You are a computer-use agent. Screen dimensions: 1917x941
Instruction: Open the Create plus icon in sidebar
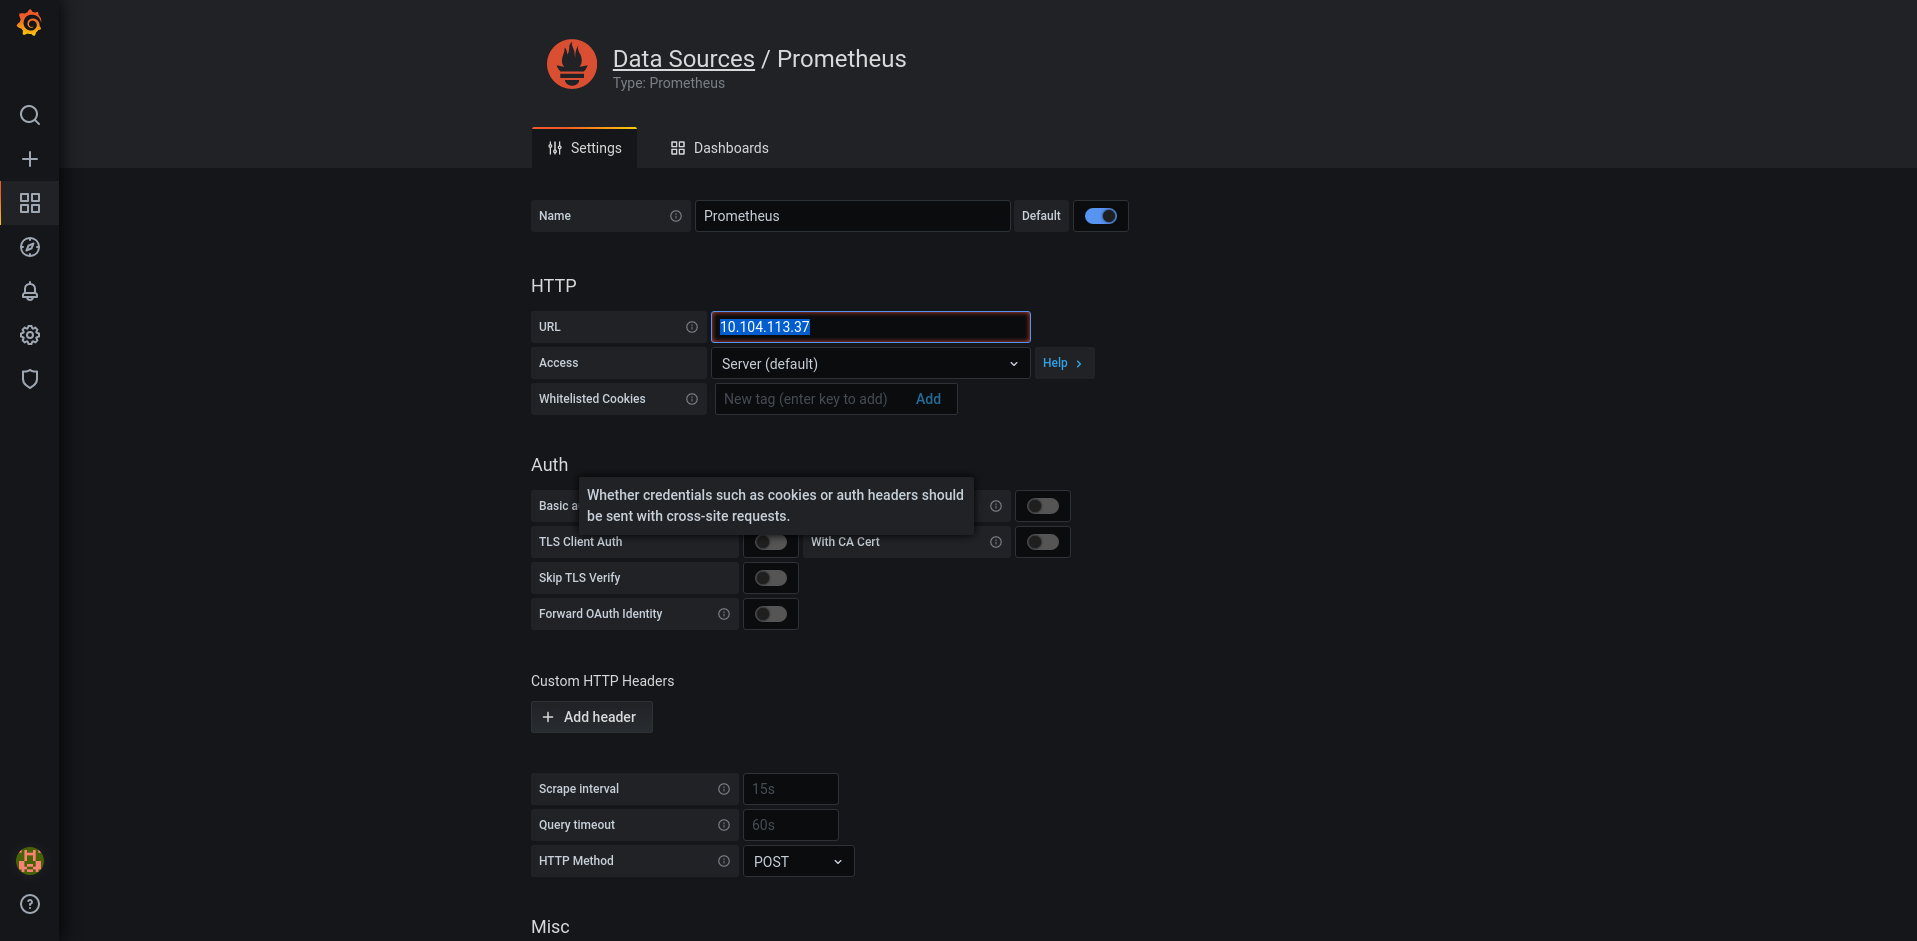pyautogui.click(x=30, y=159)
